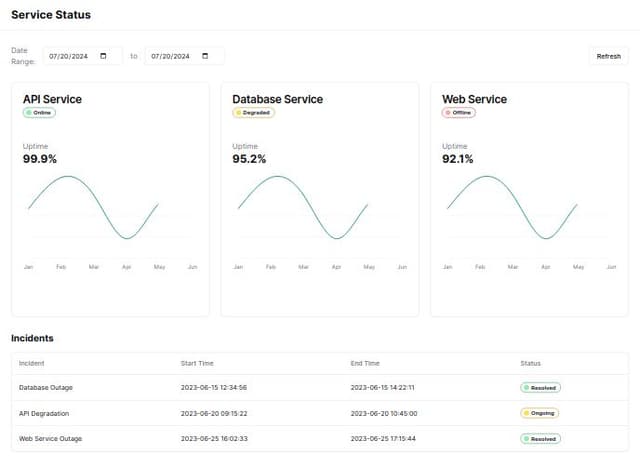Image resolution: width=640 pixels, height=467 pixels.
Task: Click the start date input field
Action: tap(70, 56)
